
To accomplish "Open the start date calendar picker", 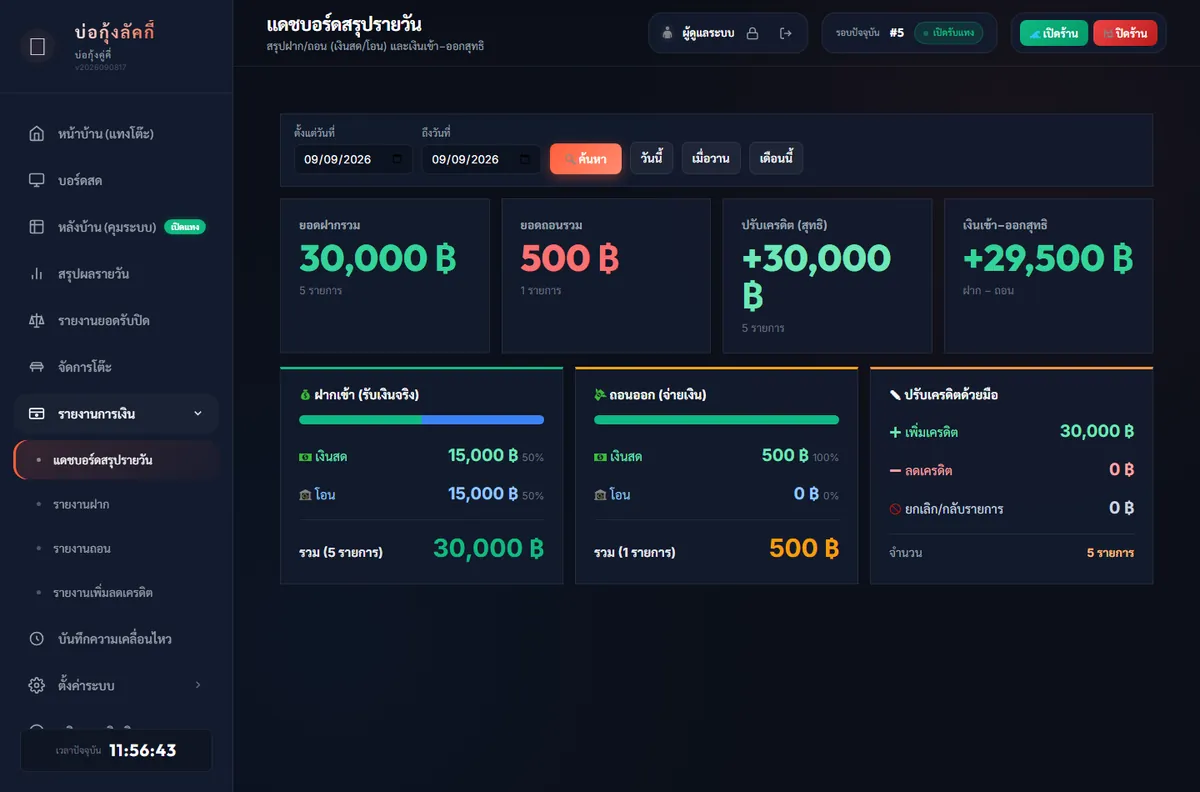I will coord(397,159).
